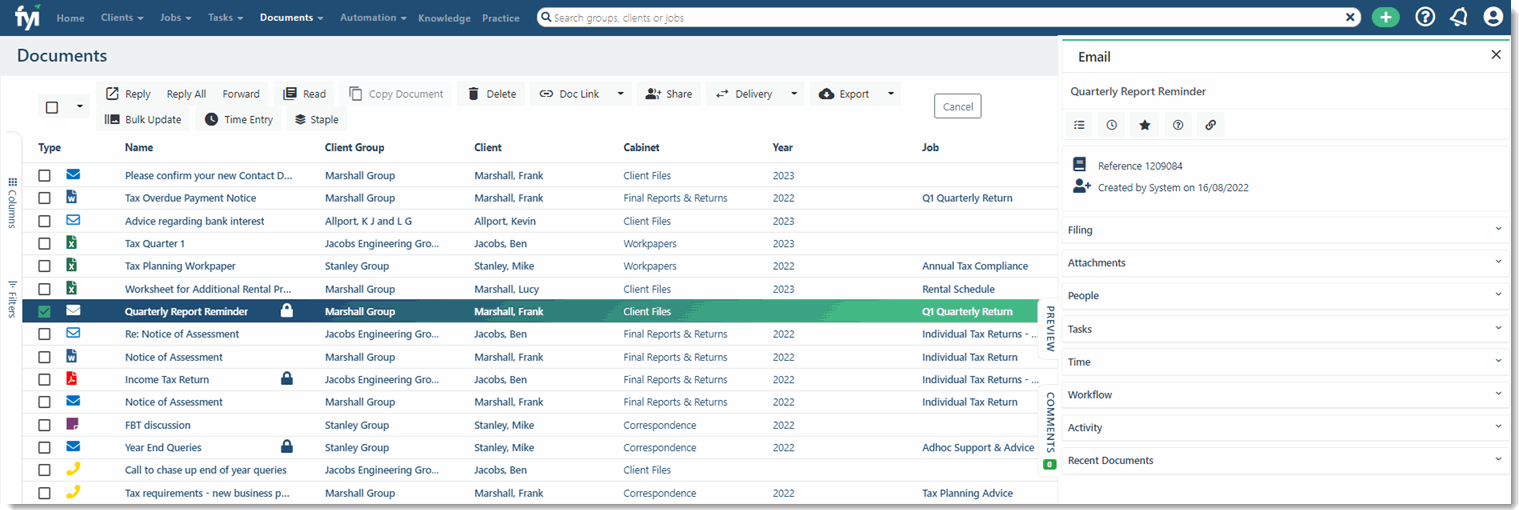
Task: Check the Tax requirements - new business row
Action: point(44,493)
